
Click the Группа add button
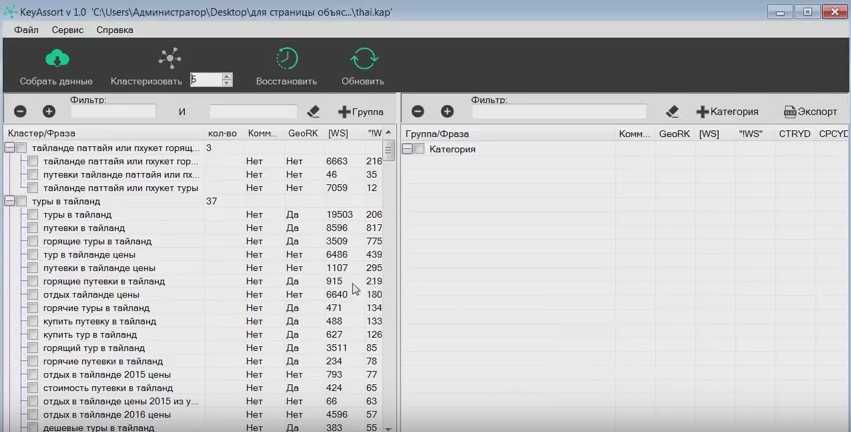[360, 112]
